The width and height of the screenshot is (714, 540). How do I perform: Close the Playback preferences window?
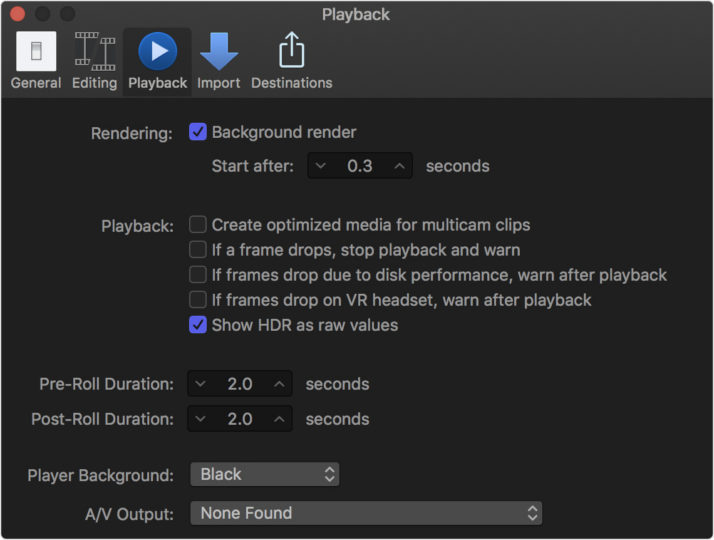tap(17, 14)
